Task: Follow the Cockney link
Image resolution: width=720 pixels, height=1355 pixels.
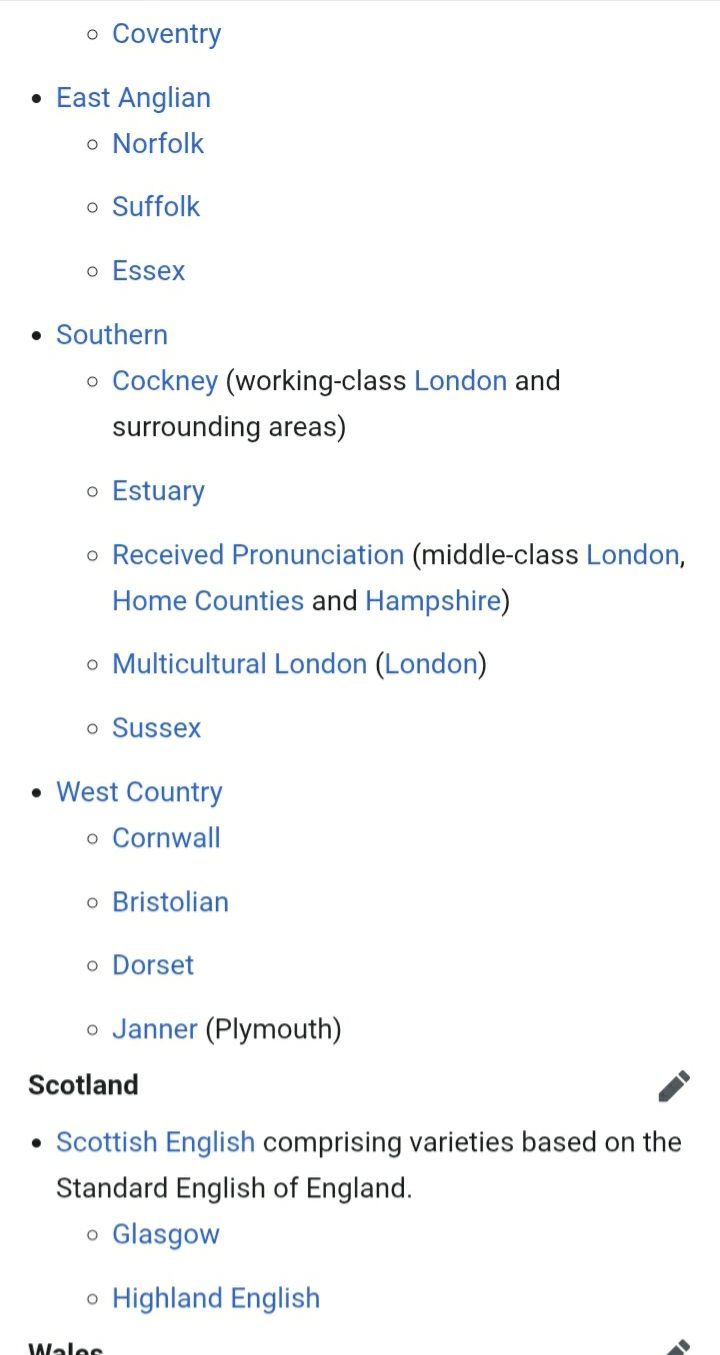Action: [x=165, y=381]
